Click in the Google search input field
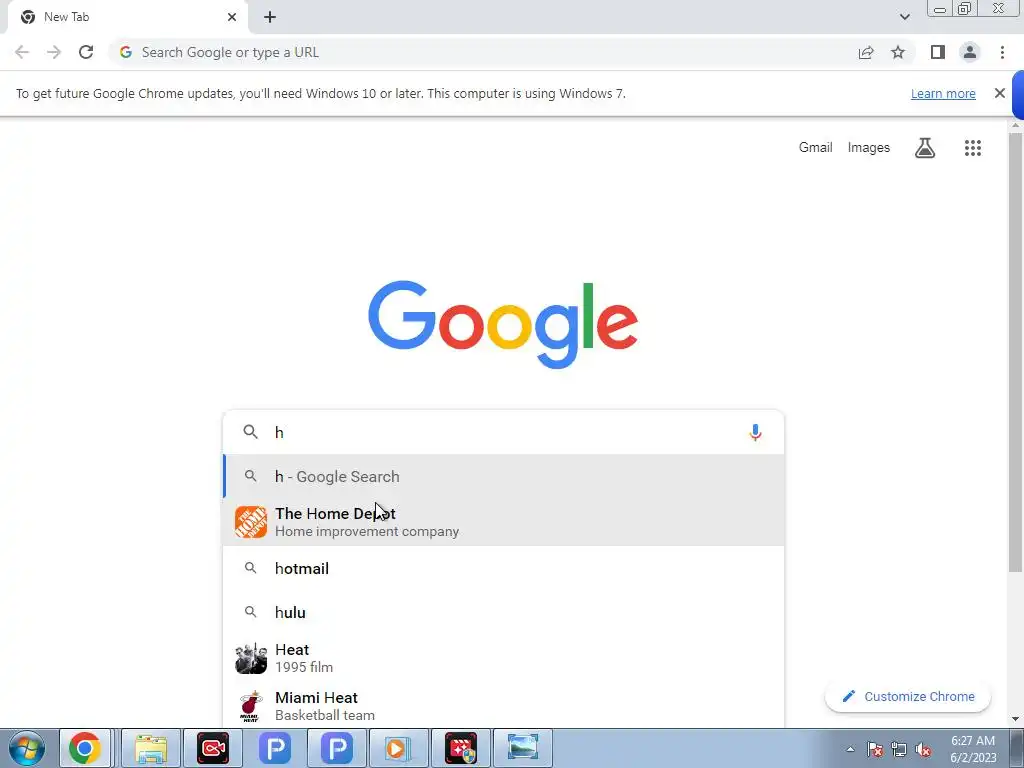The width and height of the screenshot is (1024, 768). pos(506,432)
